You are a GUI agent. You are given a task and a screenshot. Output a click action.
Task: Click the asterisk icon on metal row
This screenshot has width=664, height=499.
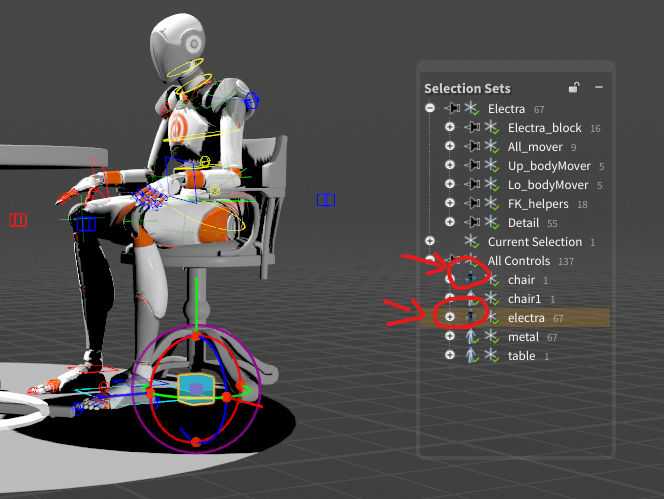click(x=492, y=337)
